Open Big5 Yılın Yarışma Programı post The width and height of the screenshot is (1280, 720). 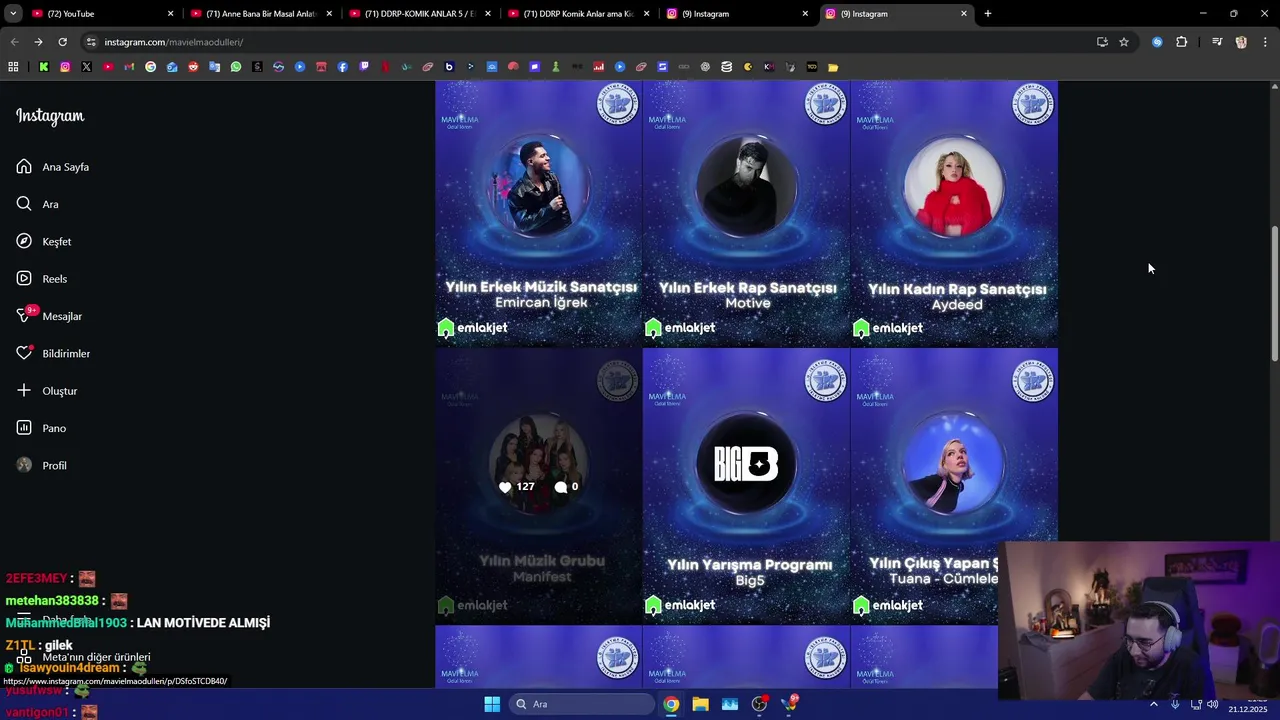(746, 486)
